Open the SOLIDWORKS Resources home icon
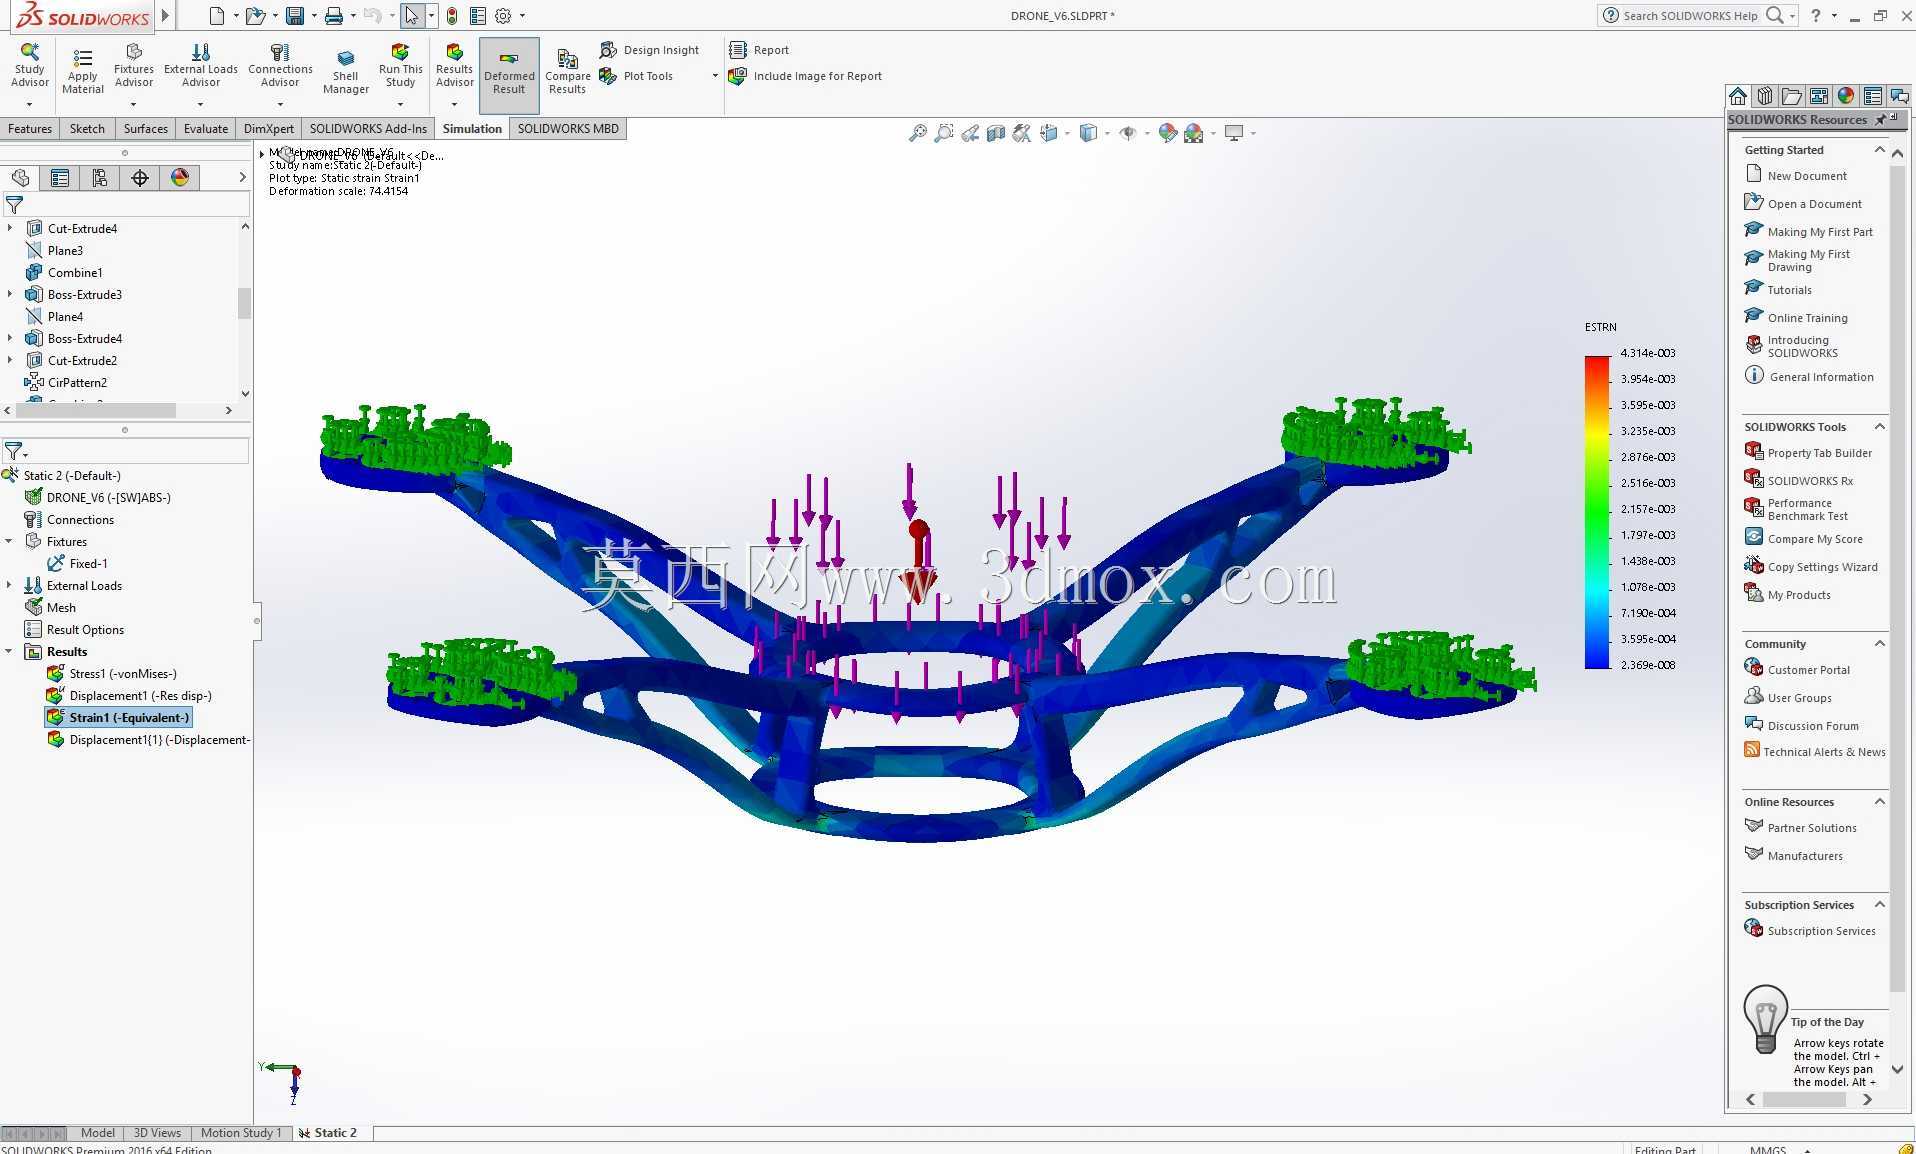The width and height of the screenshot is (1916, 1154). (1738, 96)
